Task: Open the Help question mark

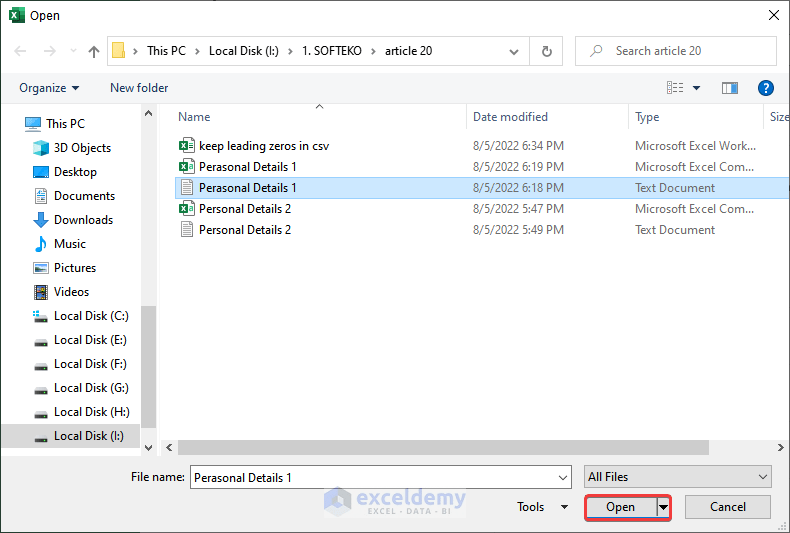Action: coord(765,88)
